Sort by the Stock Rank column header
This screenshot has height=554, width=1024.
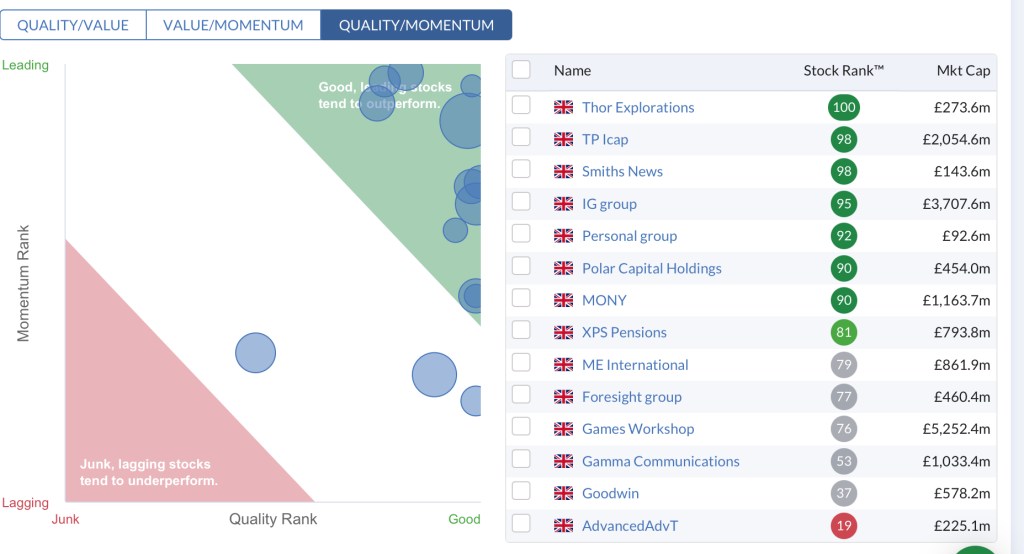tap(843, 70)
